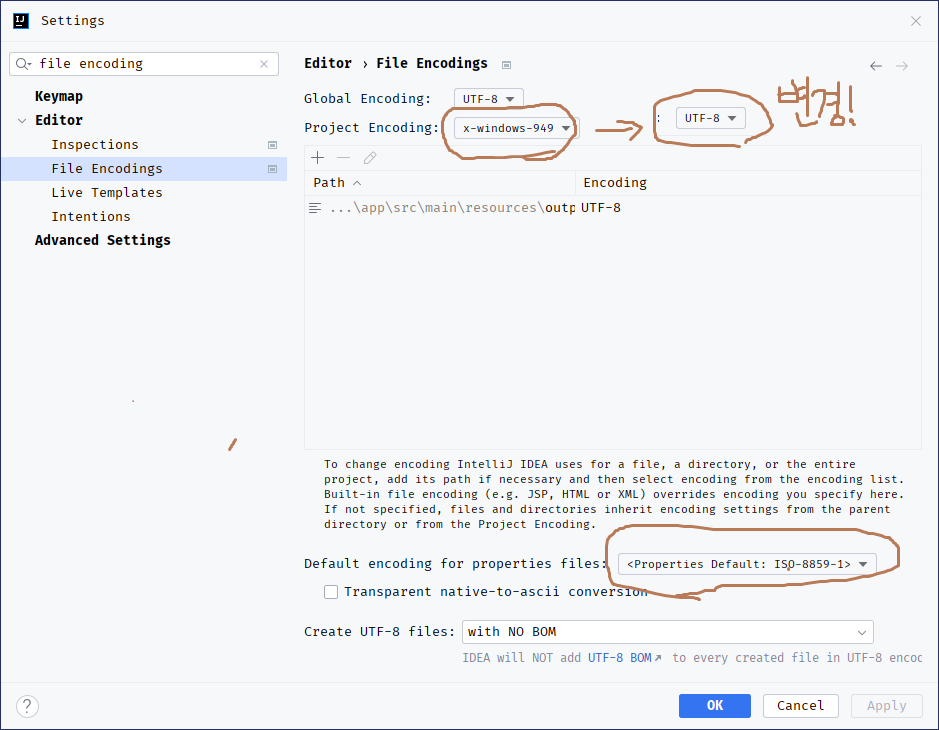The height and width of the screenshot is (730, 939).
Task: Open help with the question mark icon
Action: coord(28,706)
